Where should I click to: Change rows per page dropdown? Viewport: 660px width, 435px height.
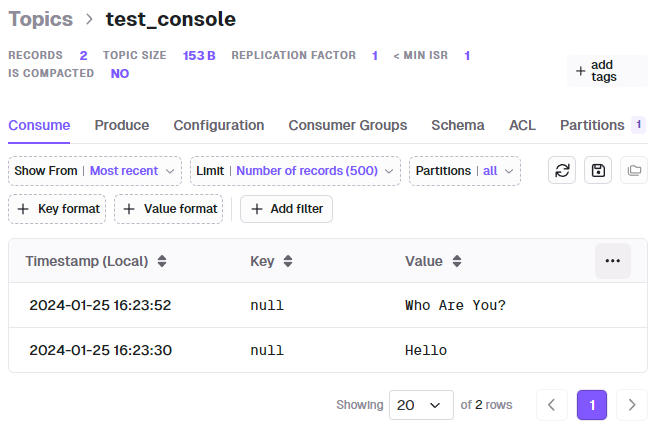click(421, 405)
